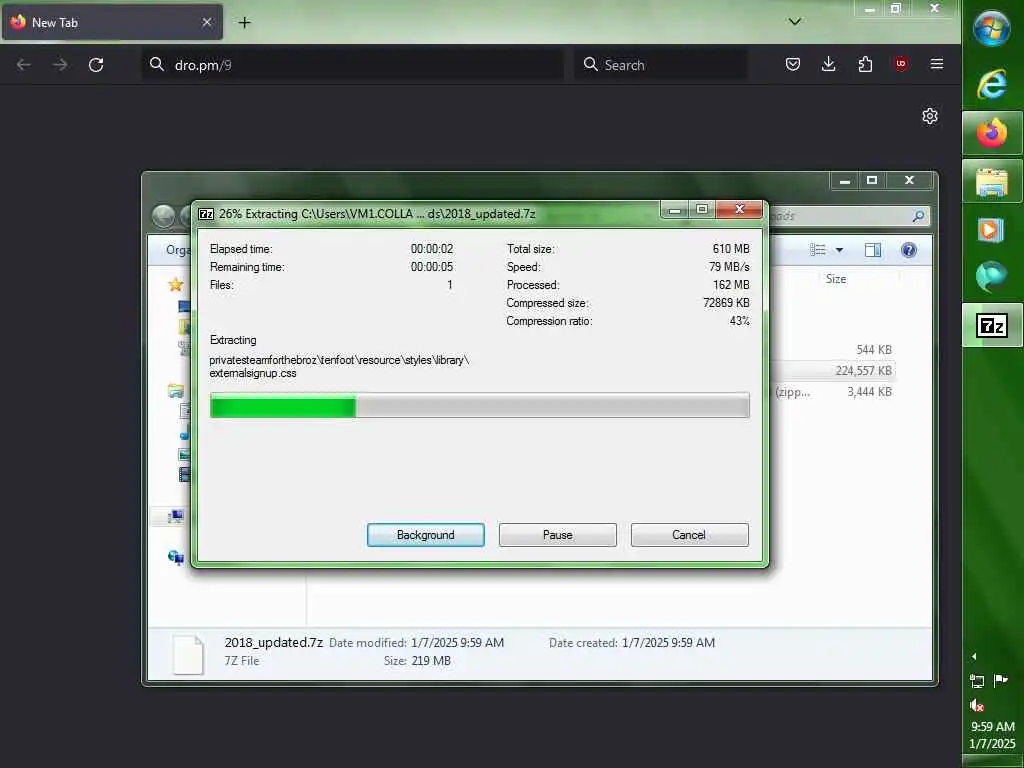The width and height of the screenshot is (1024, 768).
Task: Show hidden tray icons arrow
Action: pyautogui.click(x=974, y=656)
